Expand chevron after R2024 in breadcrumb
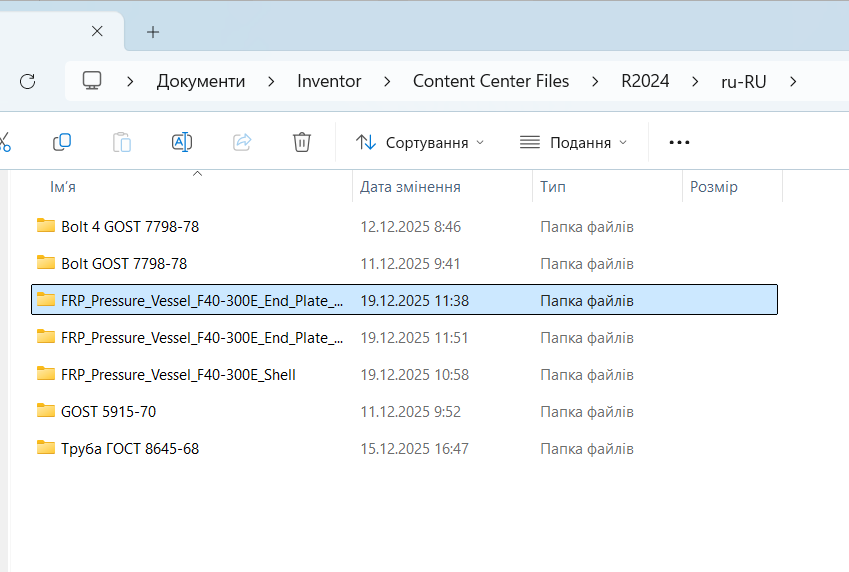 (x=695, y=81)
